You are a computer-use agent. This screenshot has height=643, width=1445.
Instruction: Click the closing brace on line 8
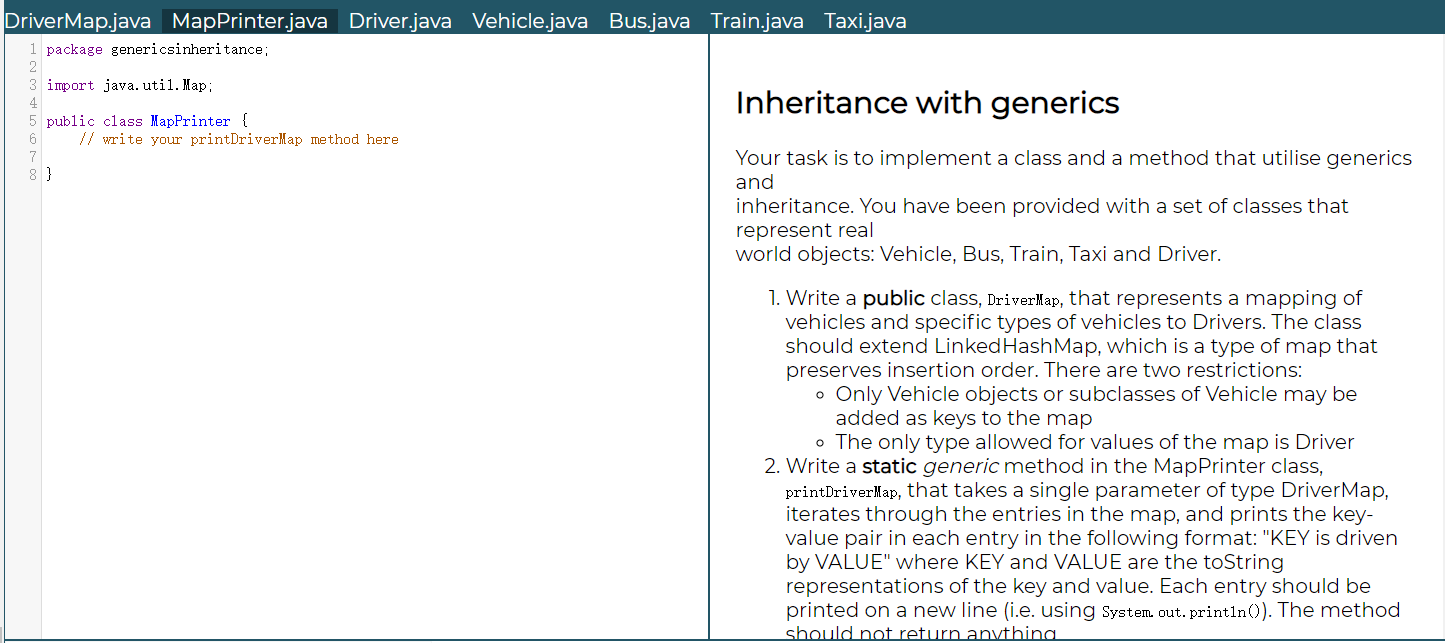tap(48, 173)
